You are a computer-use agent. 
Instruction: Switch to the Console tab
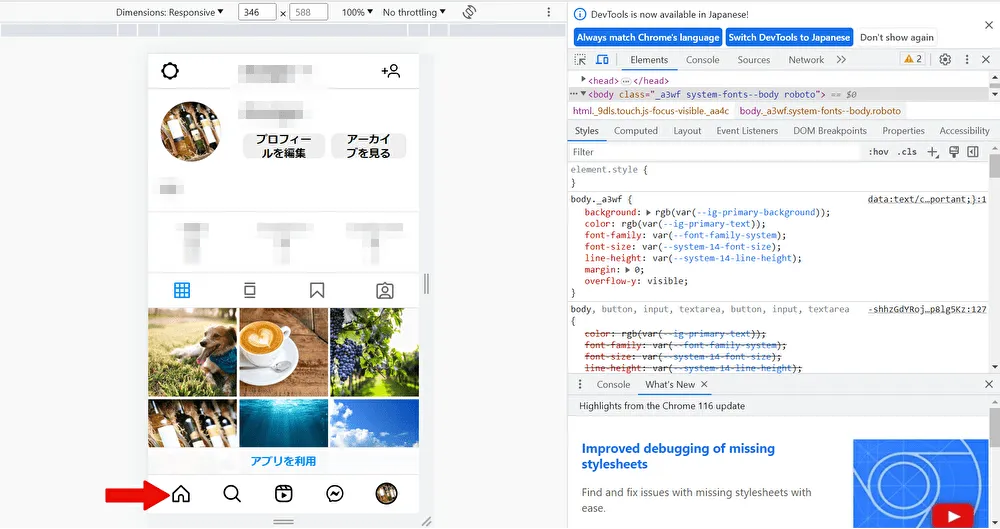[x=703, y=59]
